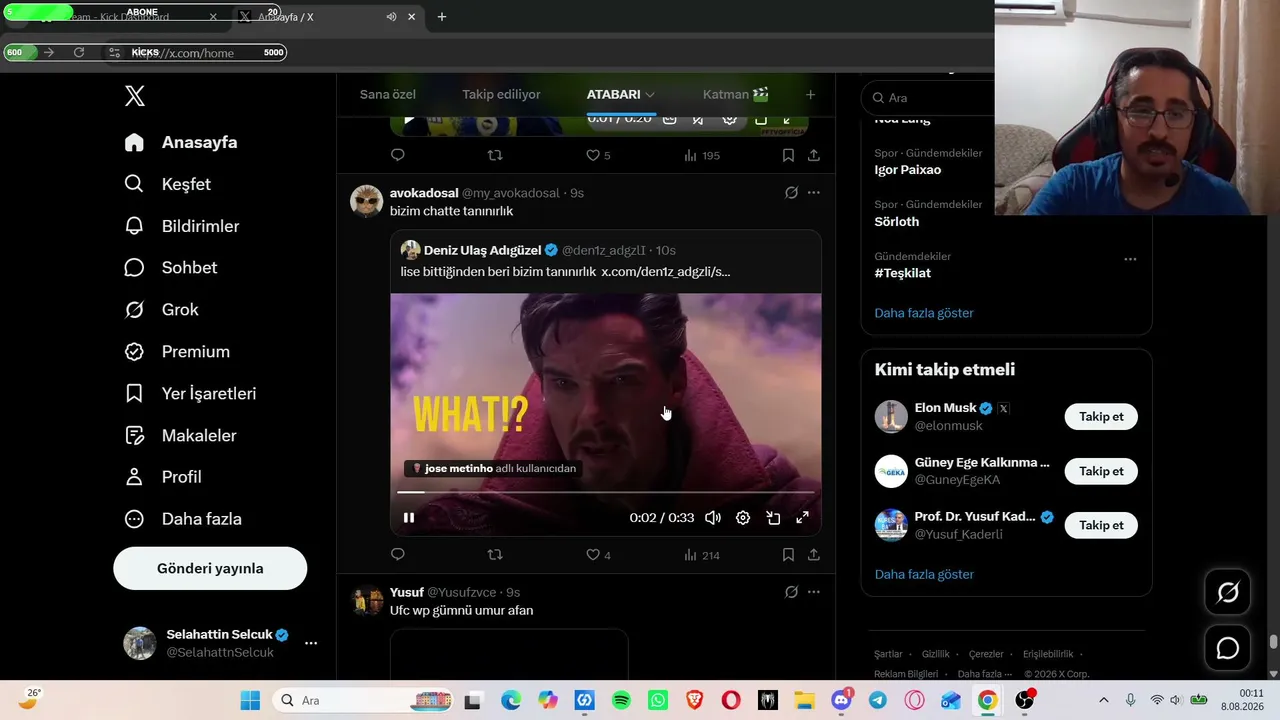Open Discord from the taskbar

[841, 700]
